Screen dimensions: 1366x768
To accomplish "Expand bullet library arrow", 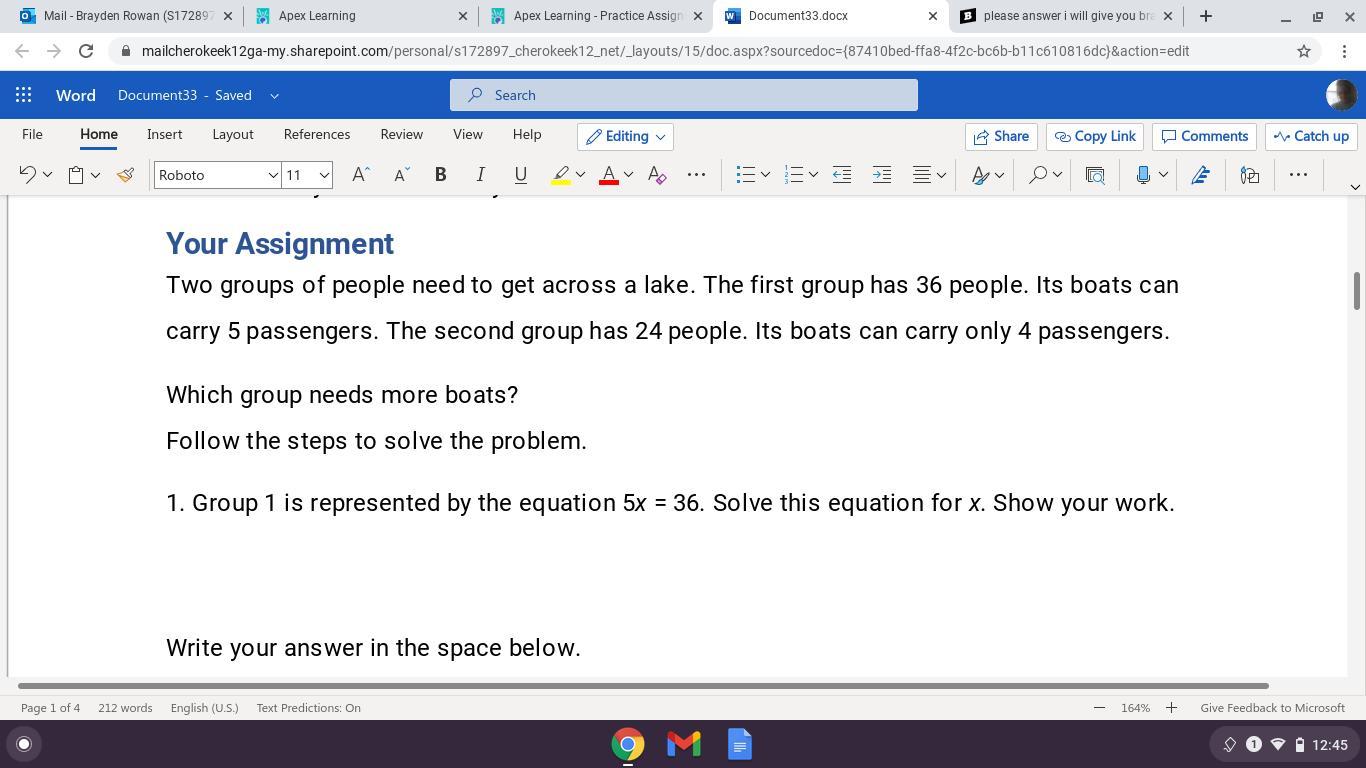I will (x=765, y=175).
